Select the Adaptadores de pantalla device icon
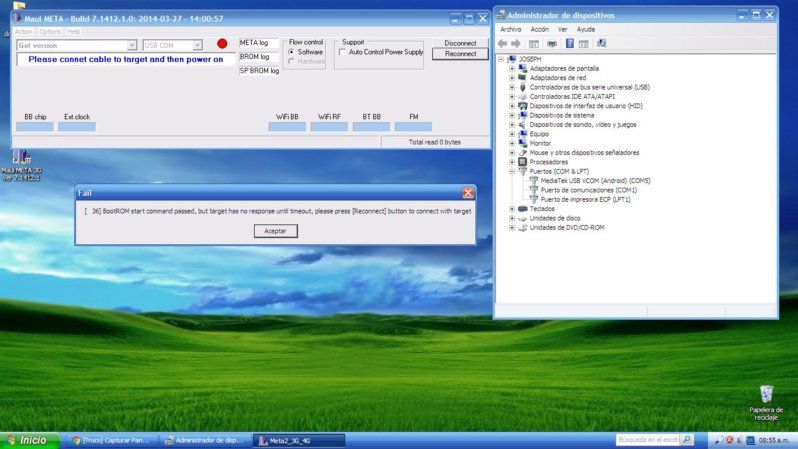 coord(523,68)
